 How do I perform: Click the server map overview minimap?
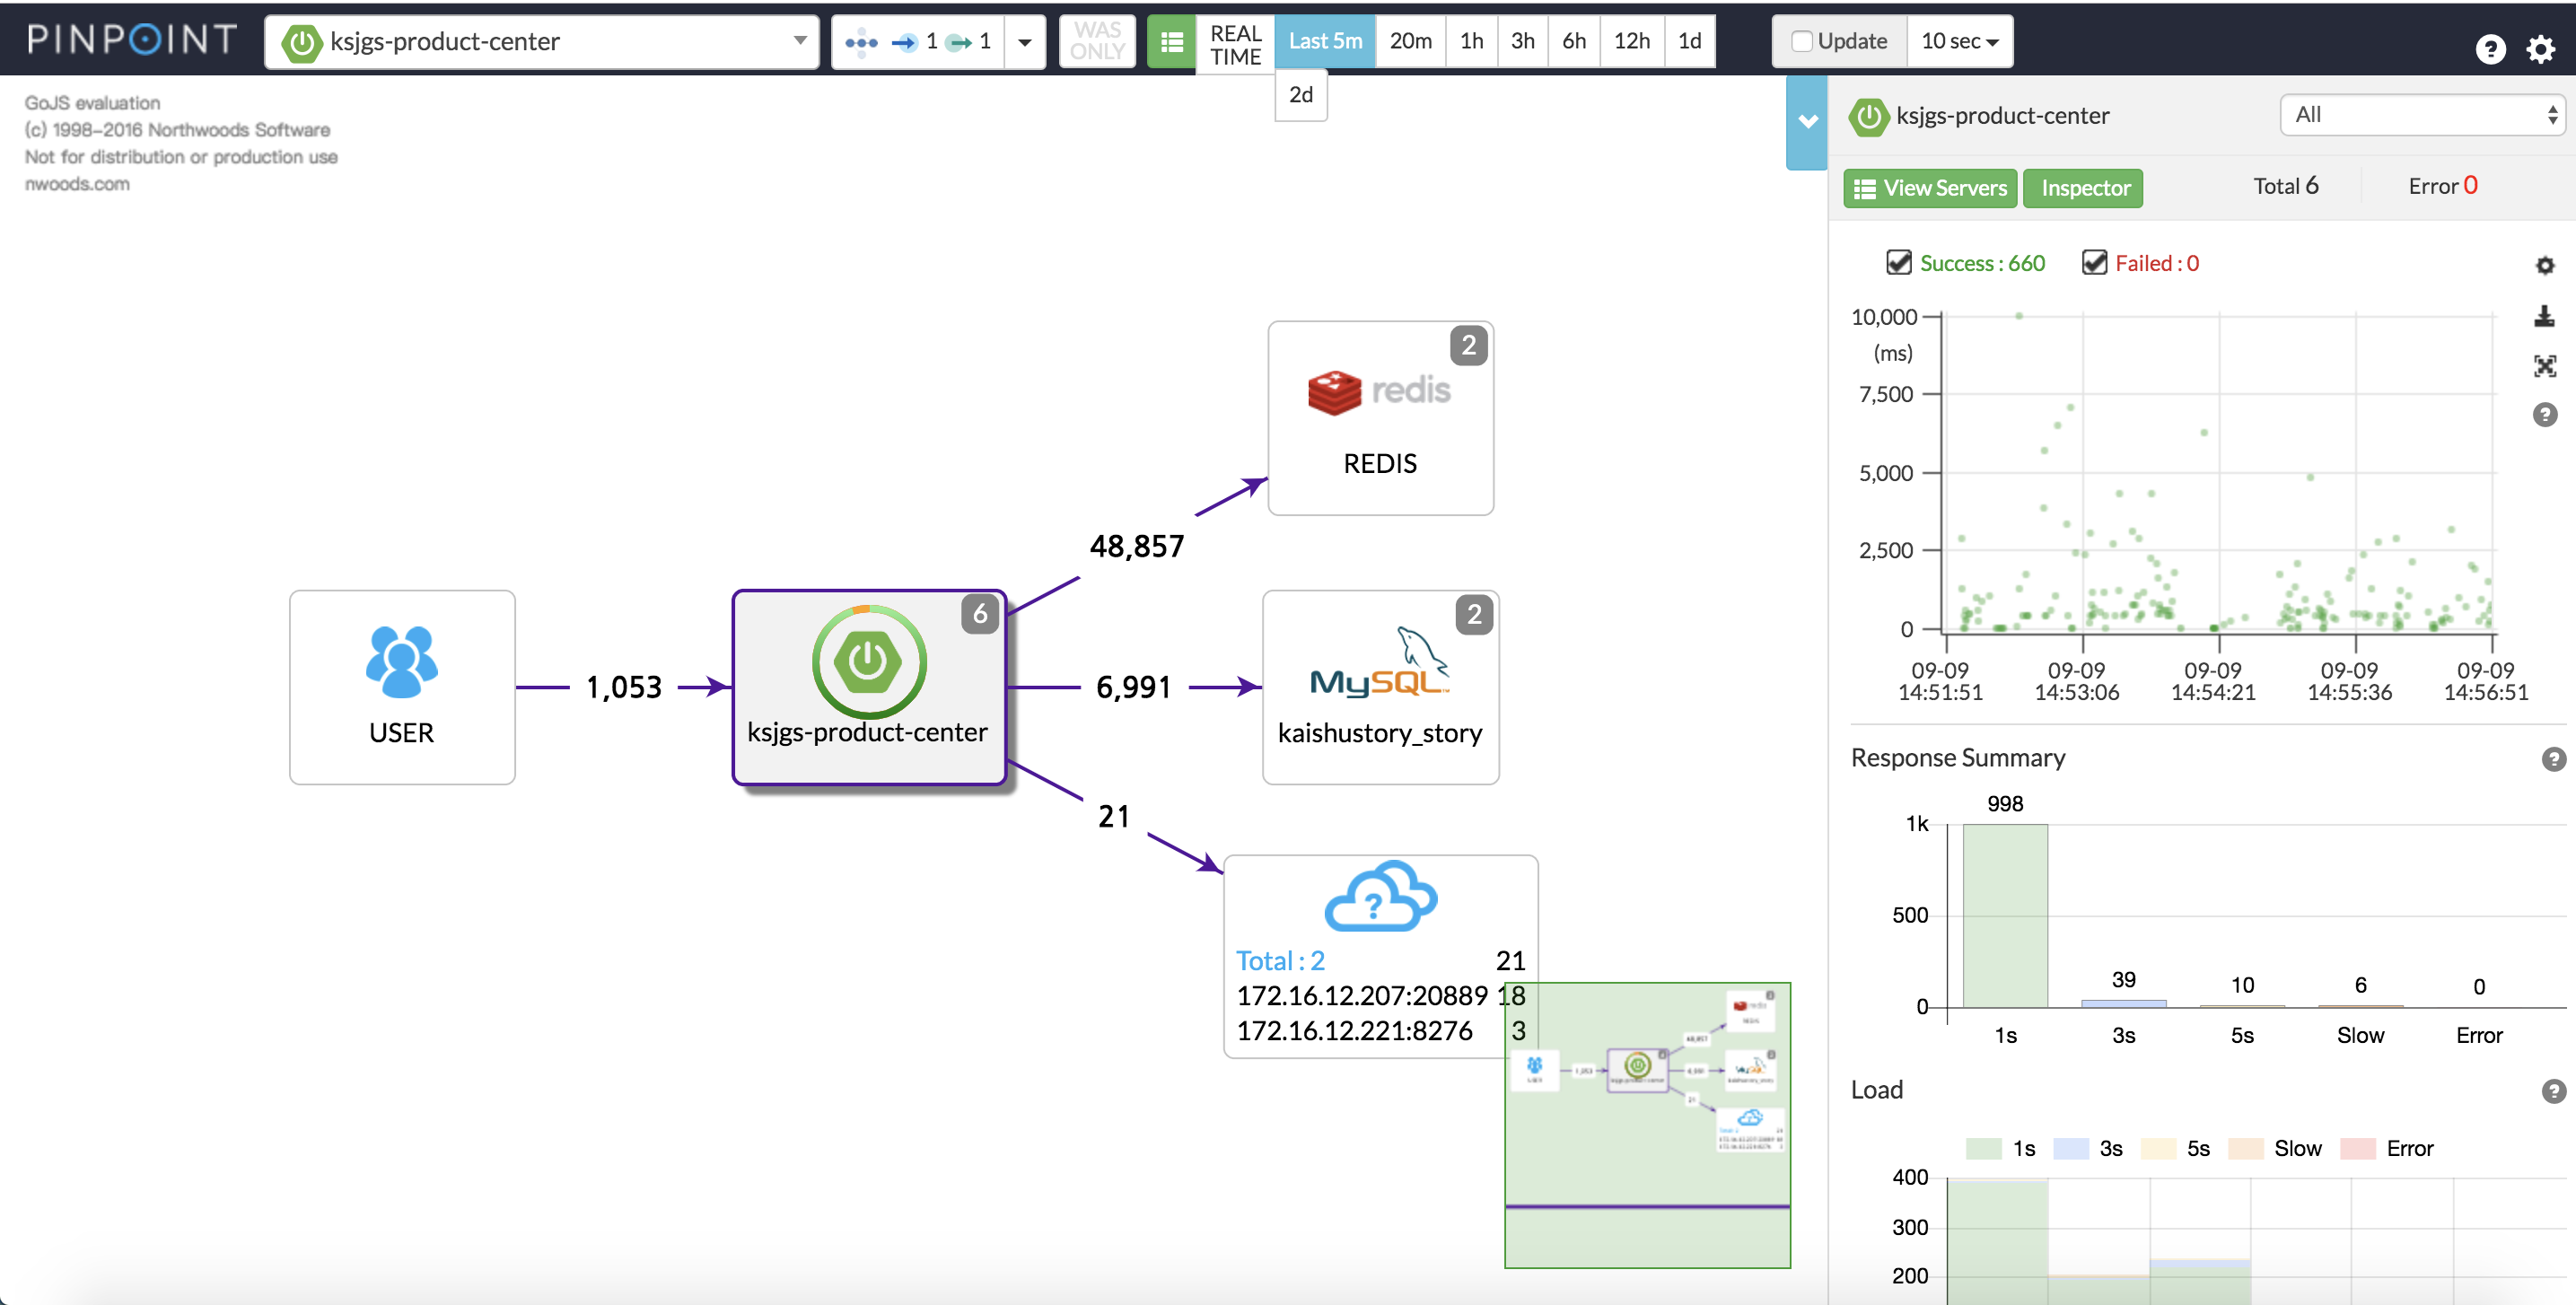(x=1647, y=1125)
